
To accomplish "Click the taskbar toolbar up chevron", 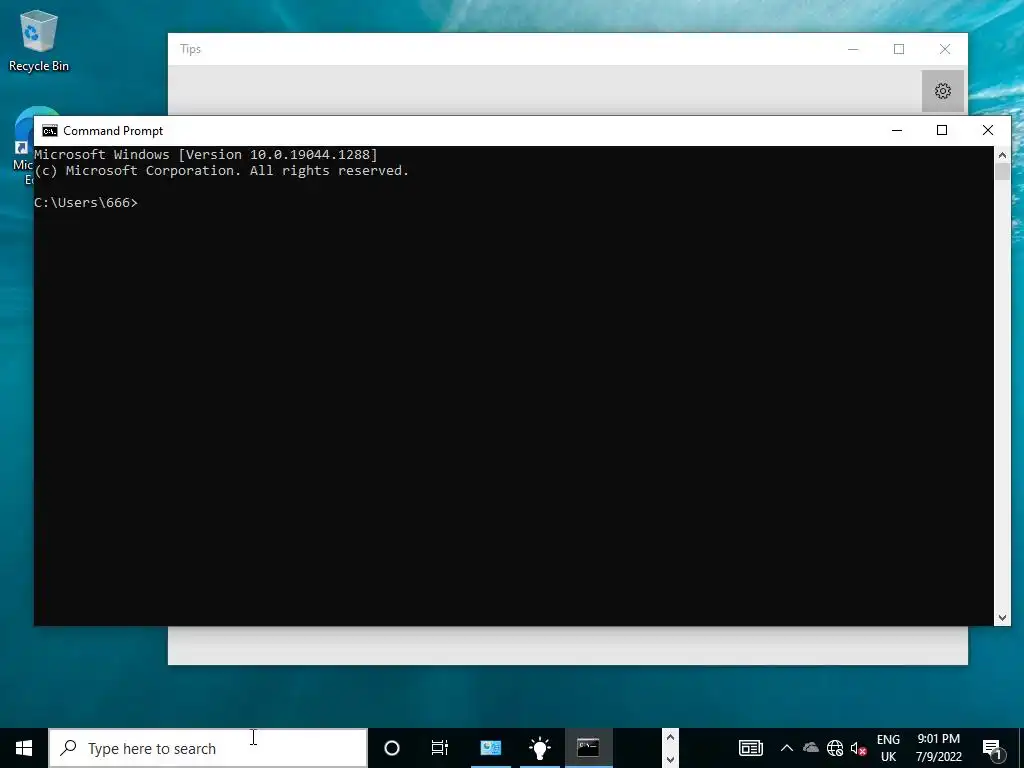I will pyautogui.click(x=670, y=738).
